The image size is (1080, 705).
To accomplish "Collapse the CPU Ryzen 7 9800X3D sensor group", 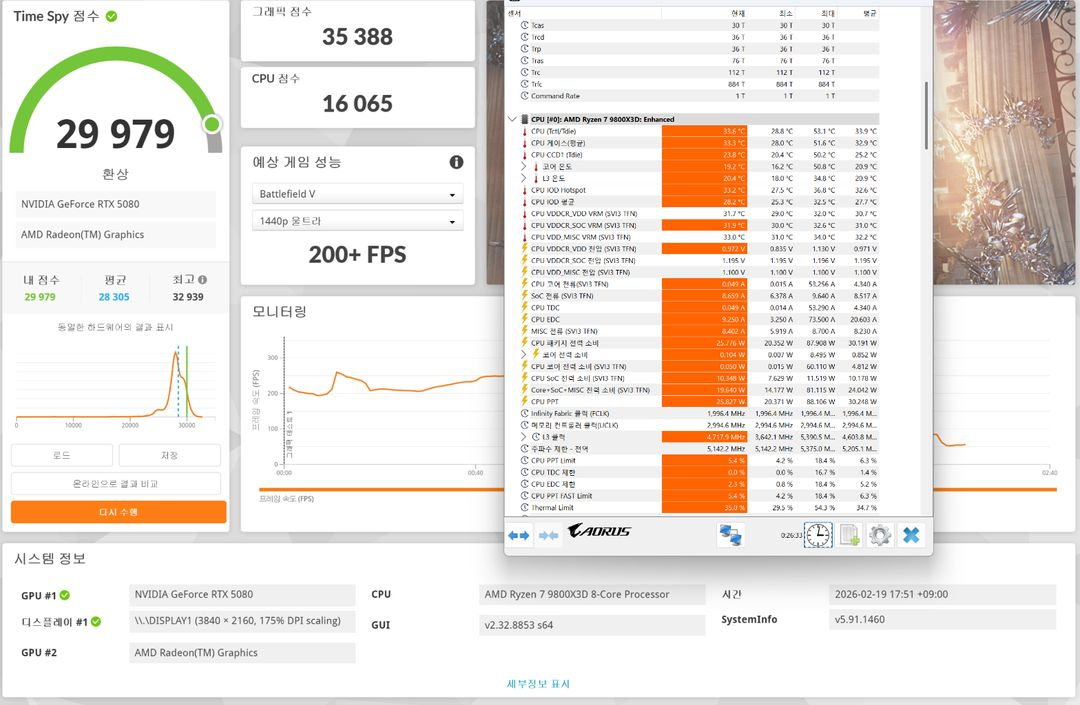I will 512,119.
